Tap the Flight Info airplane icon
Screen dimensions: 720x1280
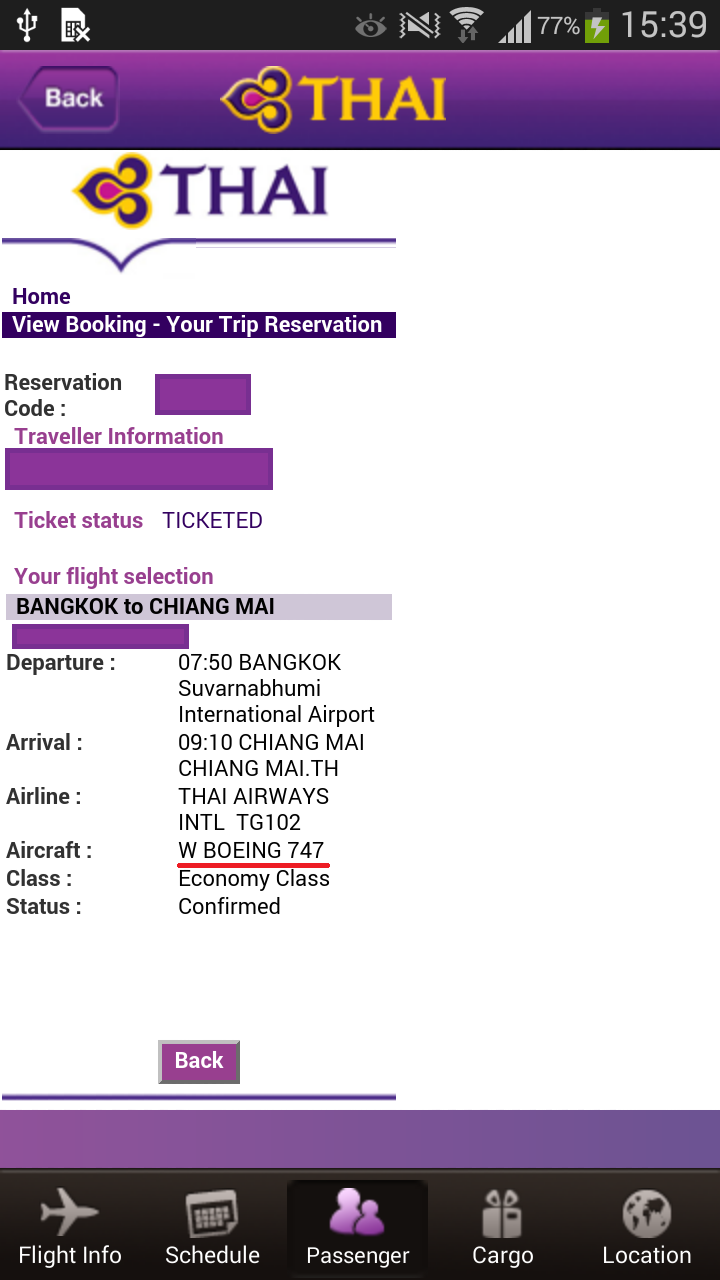[x=70, y=1213]
